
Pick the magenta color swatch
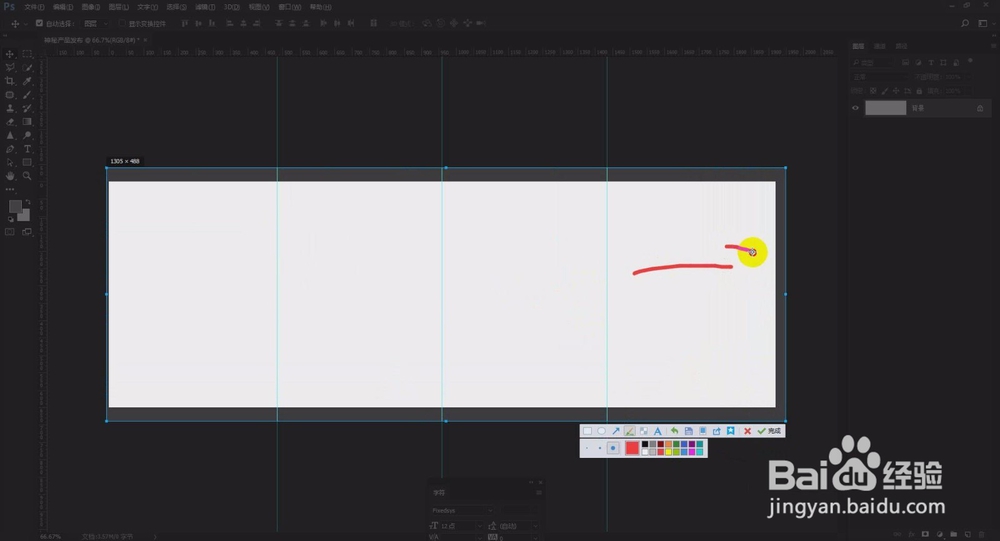[692, 452]
